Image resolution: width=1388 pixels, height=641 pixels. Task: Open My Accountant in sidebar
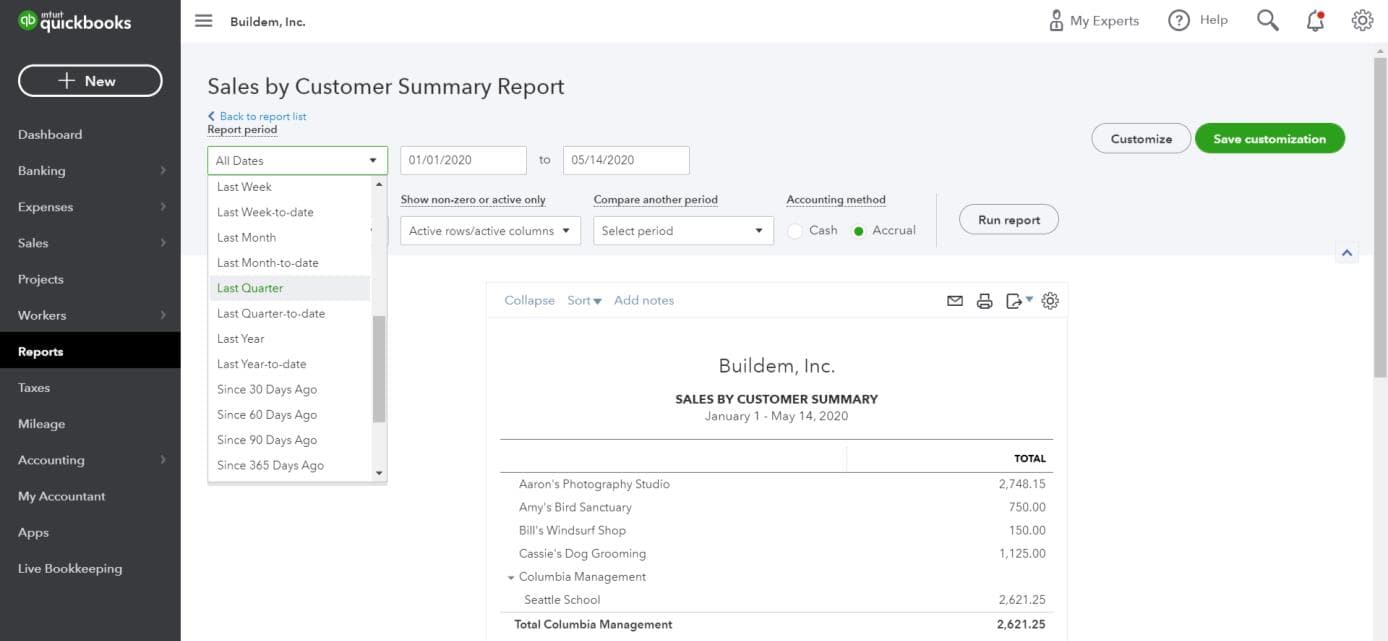(x=90, y=496)
